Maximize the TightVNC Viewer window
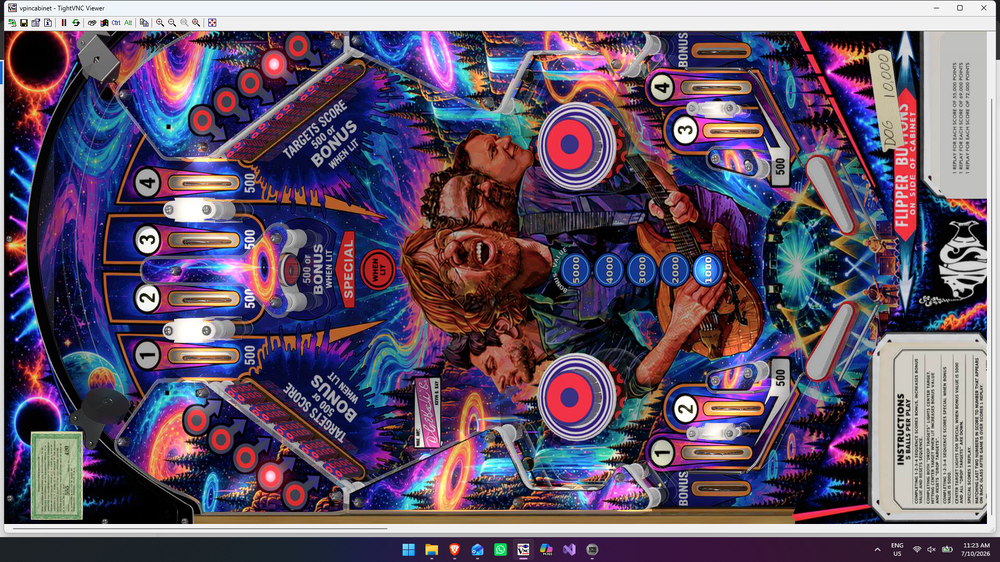Image resolution: width=1000 pixels, height=562 pixels. click(960, 8)
